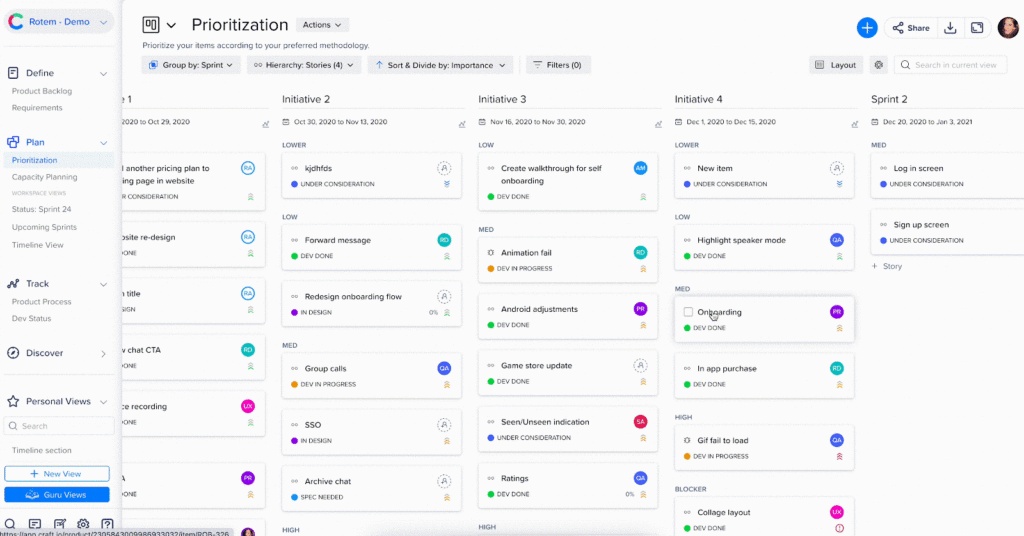Click the chart icon in Initiative 2 header
The image size is (1024, 536).
[462, 124]
